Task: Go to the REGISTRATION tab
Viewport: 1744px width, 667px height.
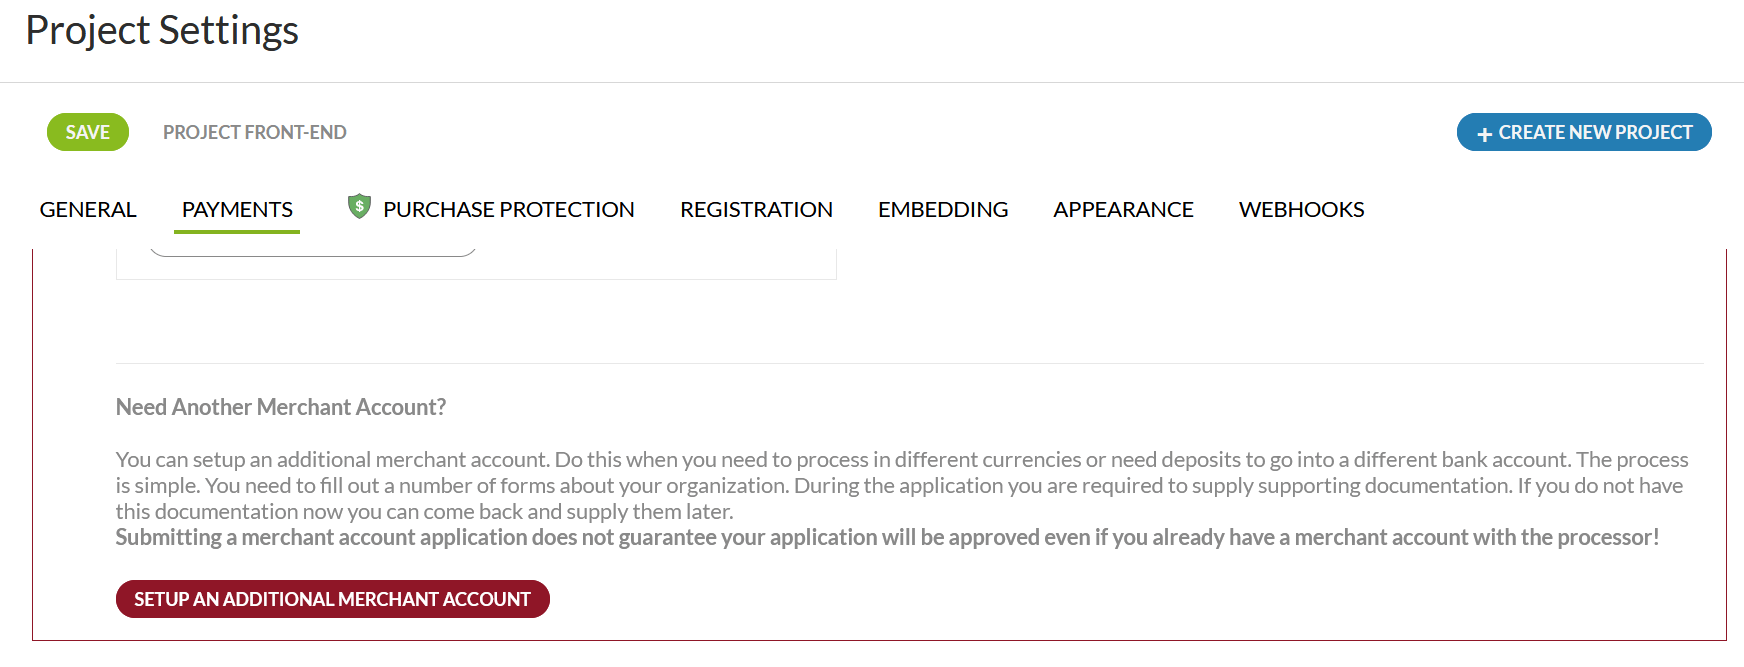Action: (756, 209)
